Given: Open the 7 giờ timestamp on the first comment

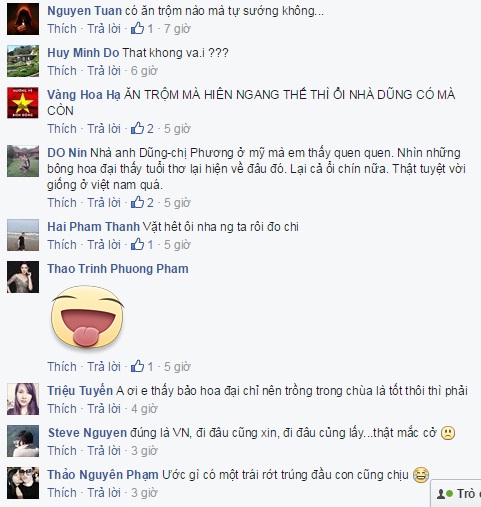Looking at the screenshot, I should (177, 29).
